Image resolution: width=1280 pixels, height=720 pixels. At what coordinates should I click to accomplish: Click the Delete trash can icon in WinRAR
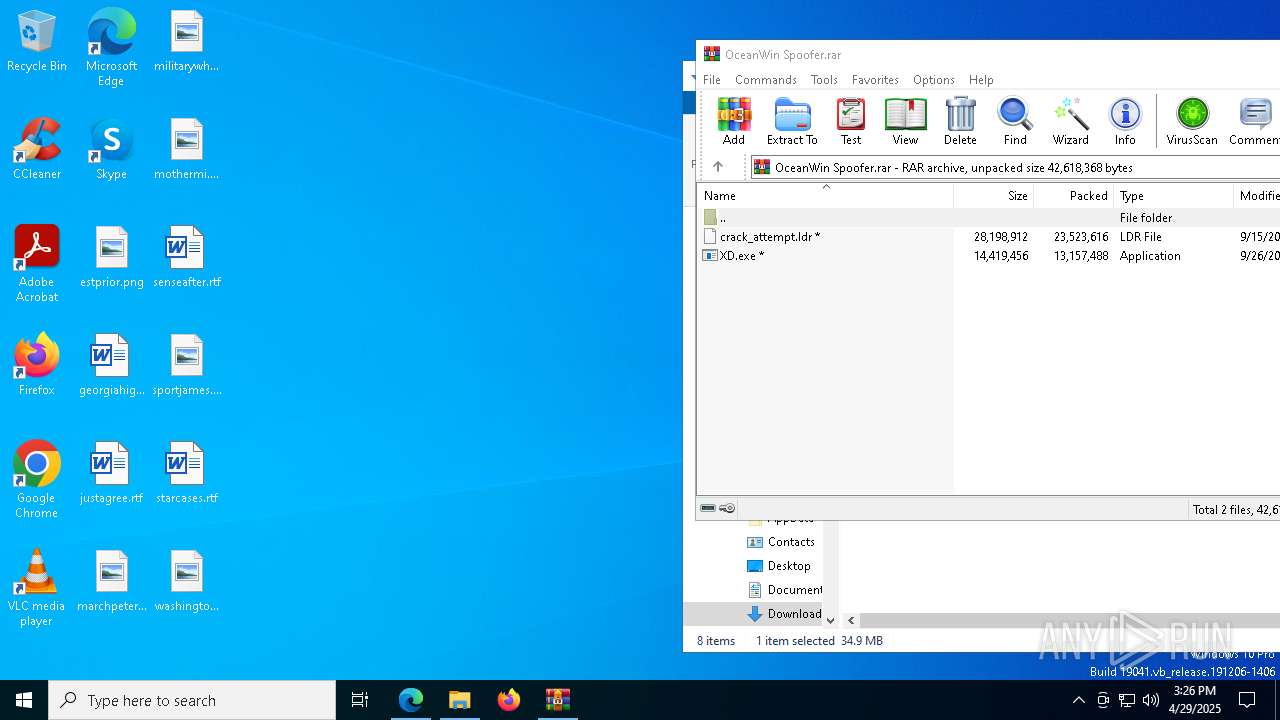click(960, 121)
